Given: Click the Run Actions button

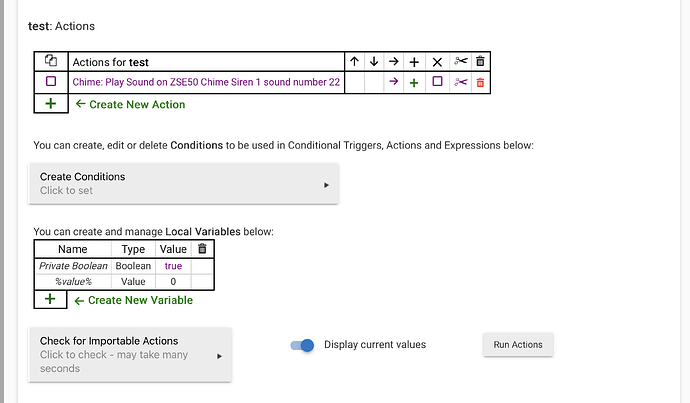Looking at the screenshot, I should 518,344.
